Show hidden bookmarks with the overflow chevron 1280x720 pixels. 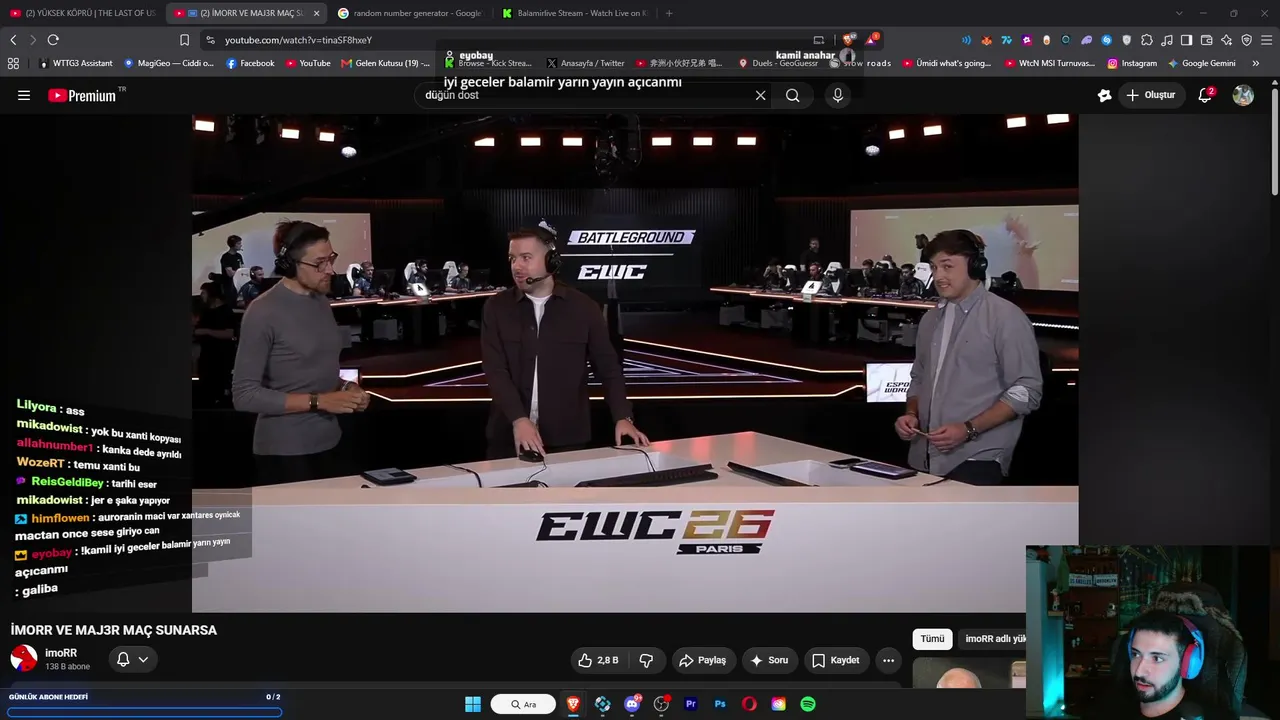pyautogui.click(x=1256, y=63)
